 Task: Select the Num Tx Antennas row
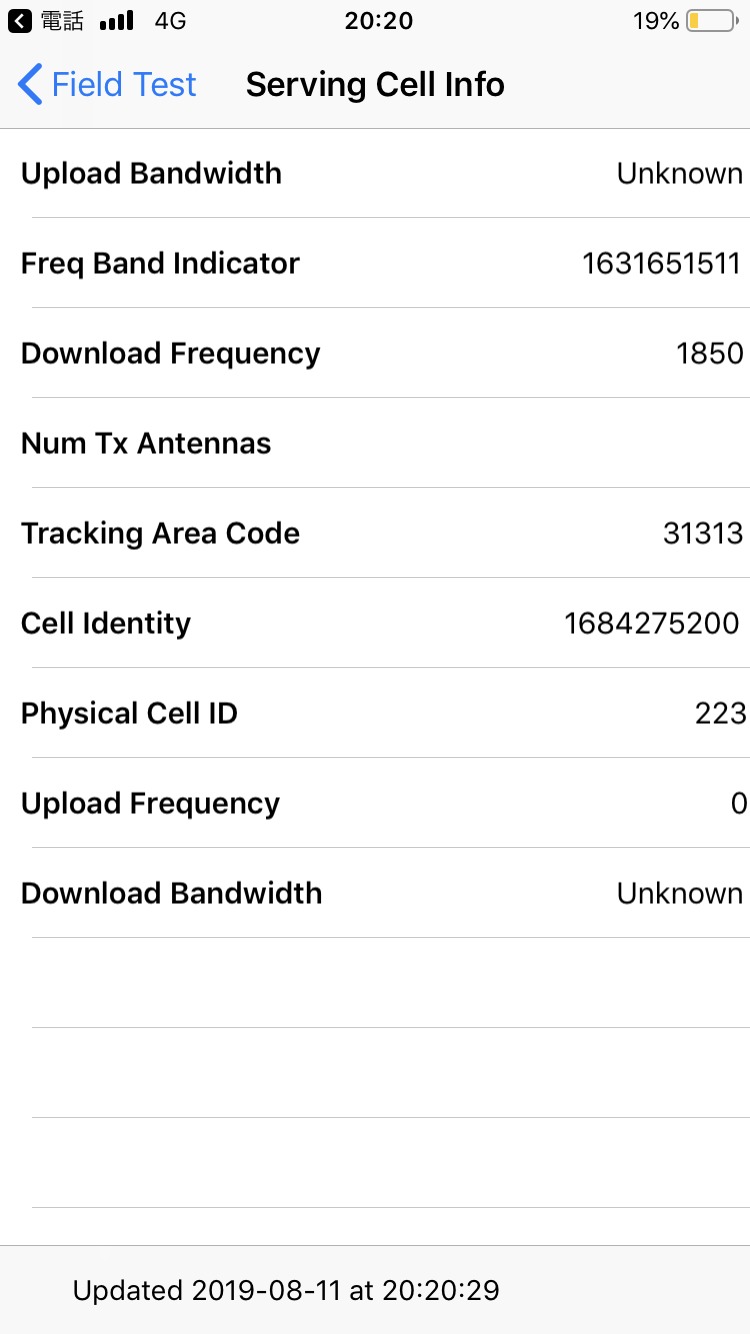pos(375,443)
